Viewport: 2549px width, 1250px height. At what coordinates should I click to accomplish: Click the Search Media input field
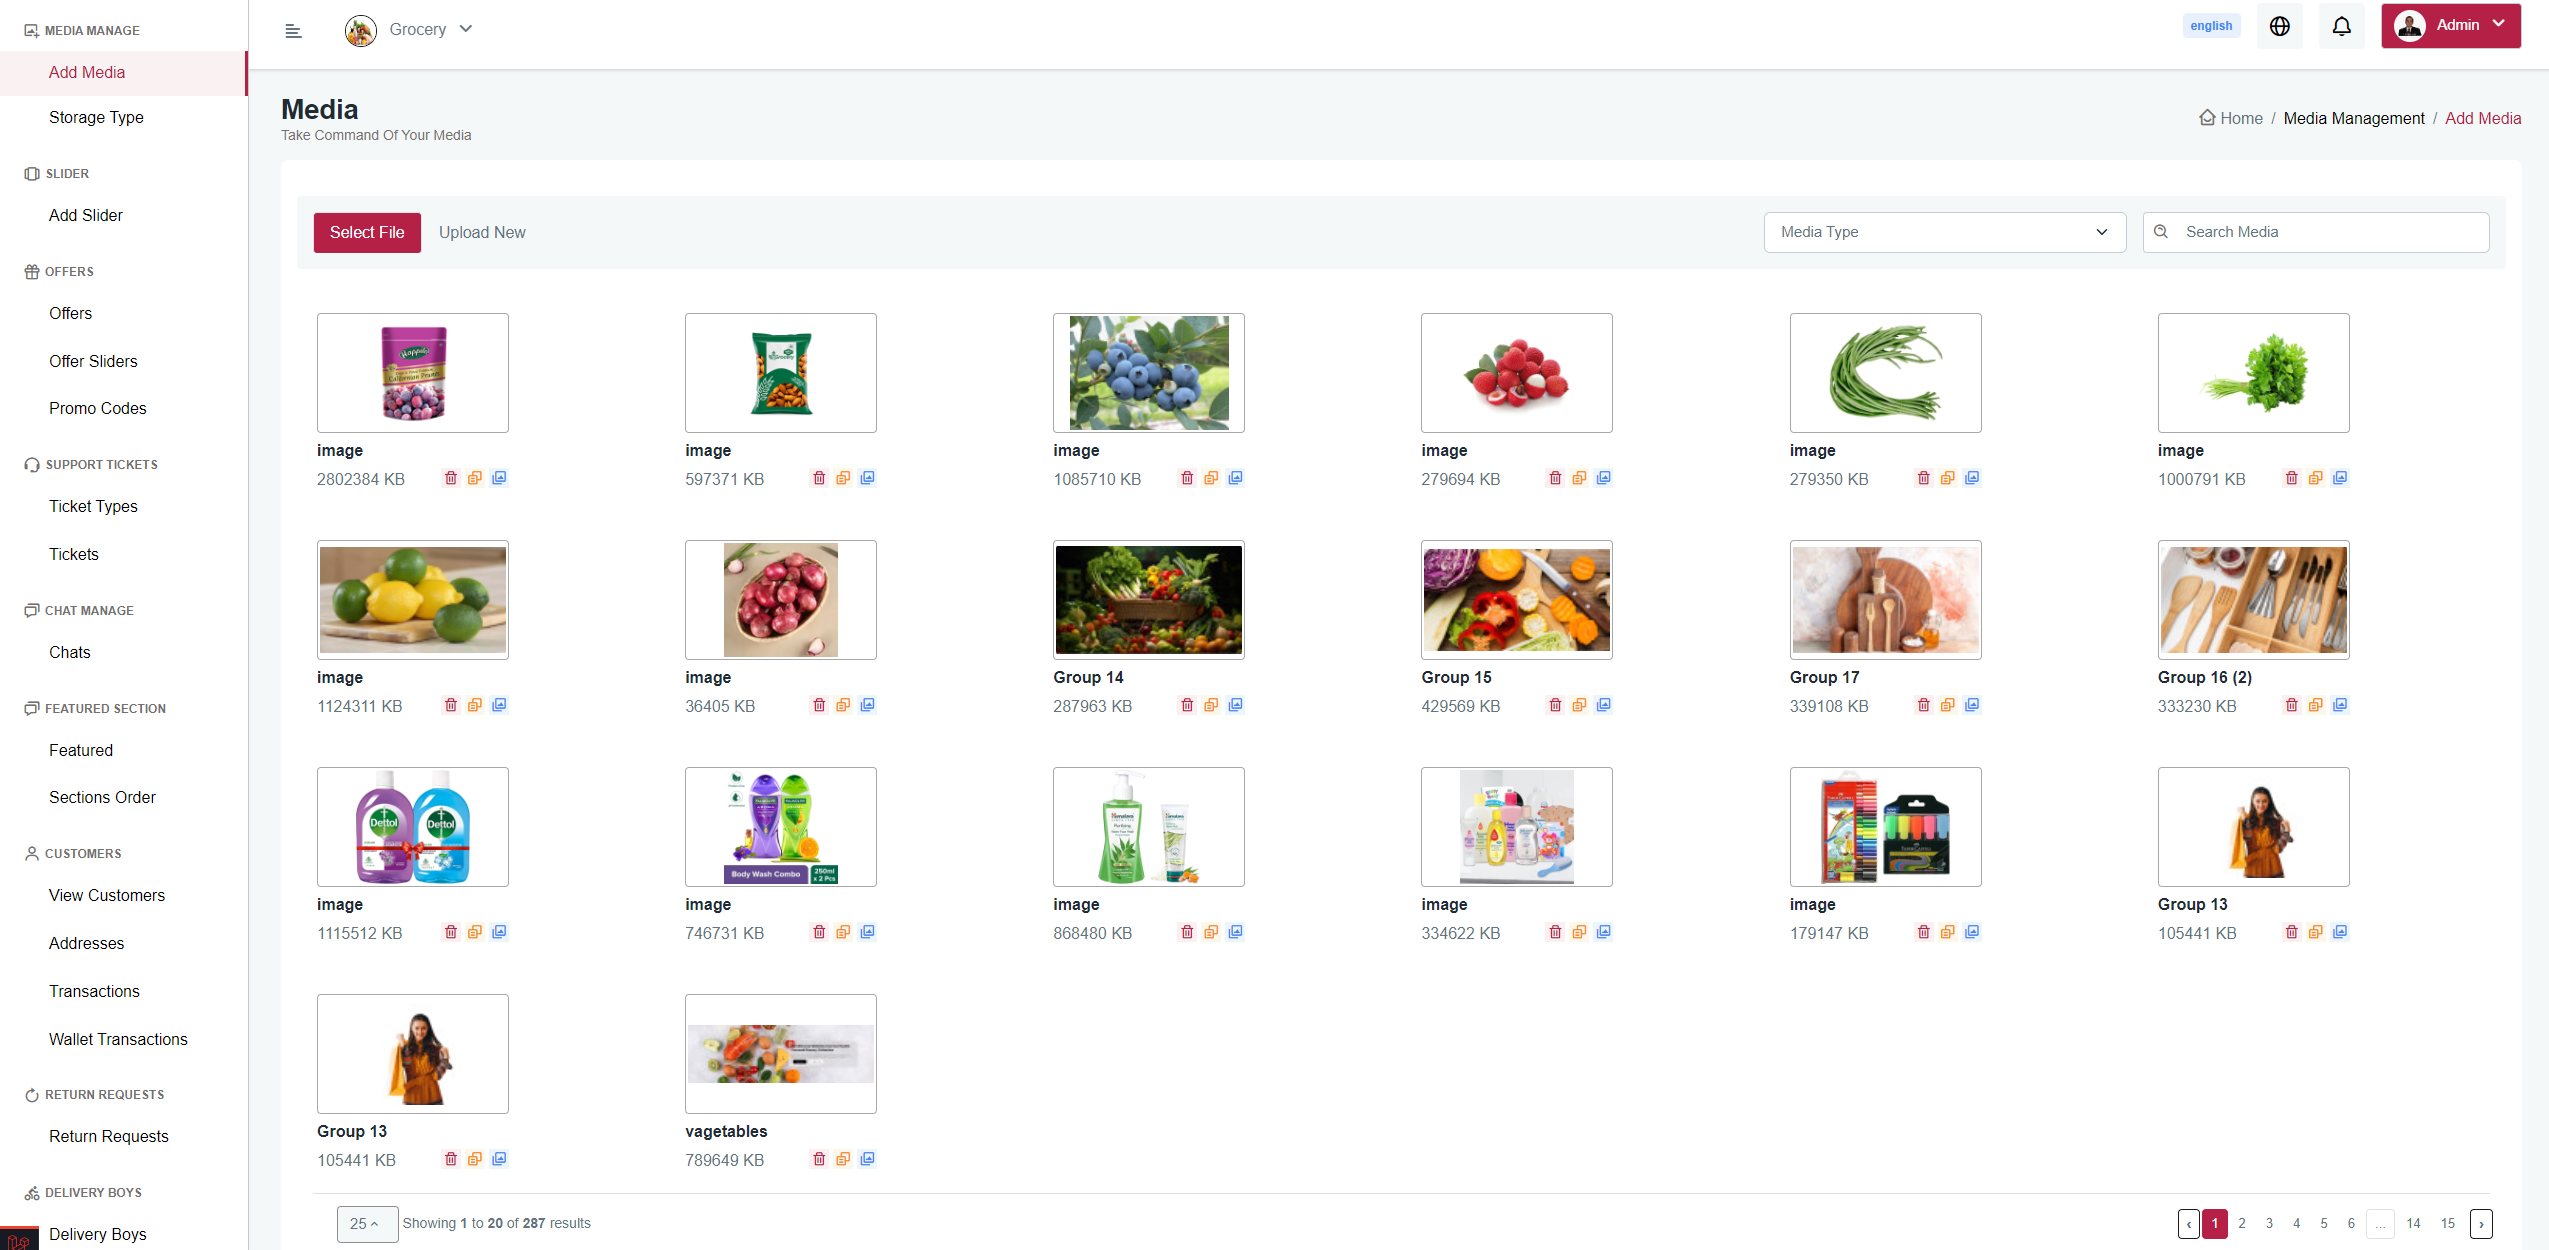(2328, 232)
